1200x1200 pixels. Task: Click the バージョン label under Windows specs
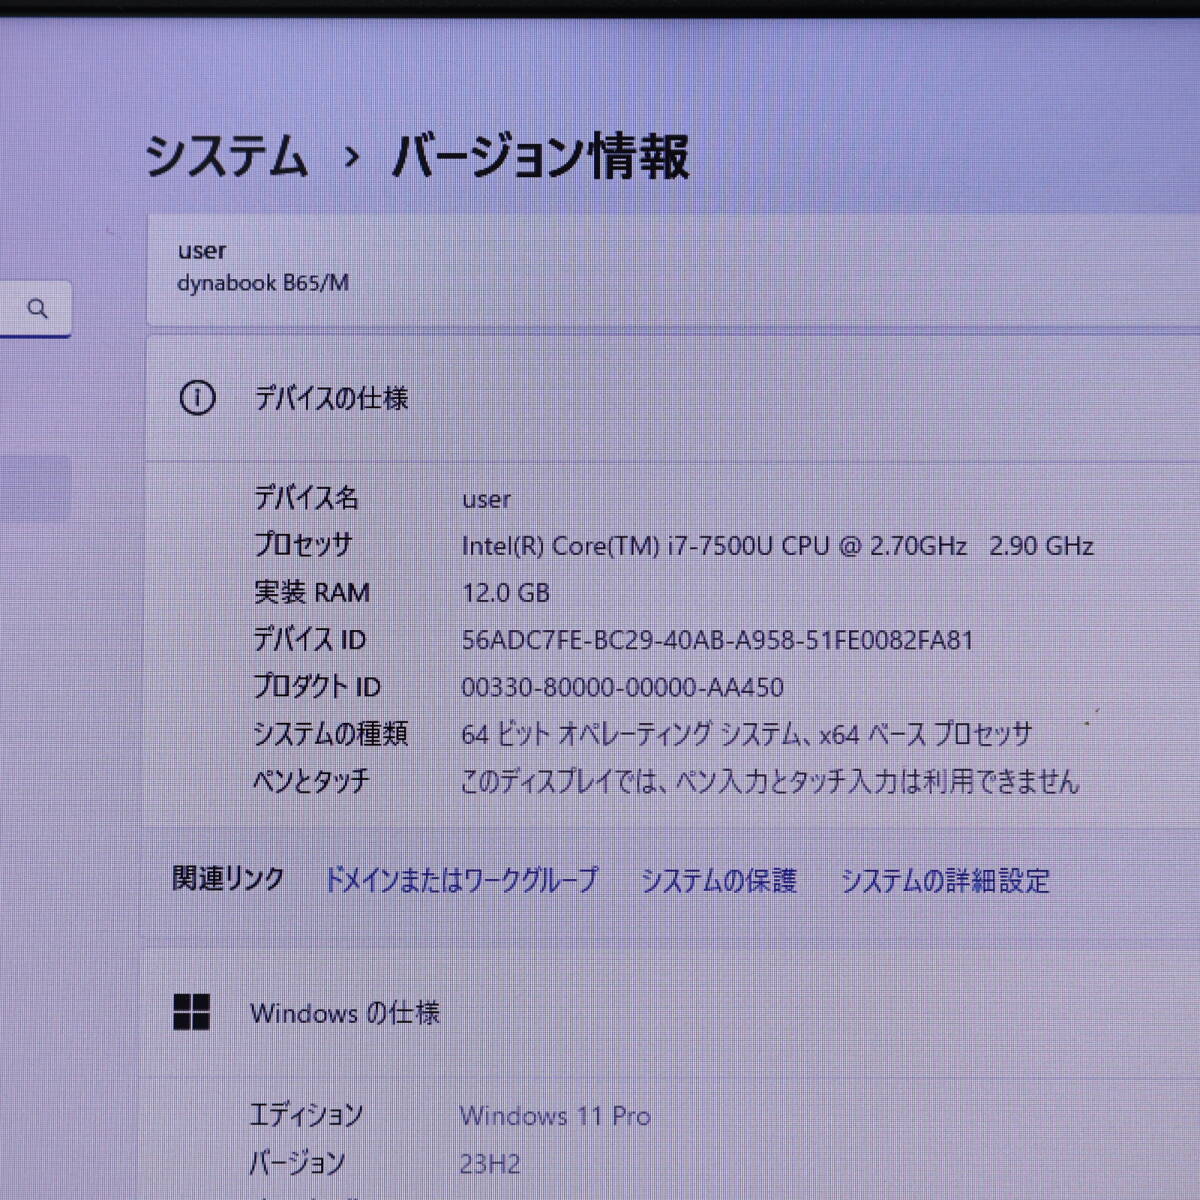(297, 1163)
